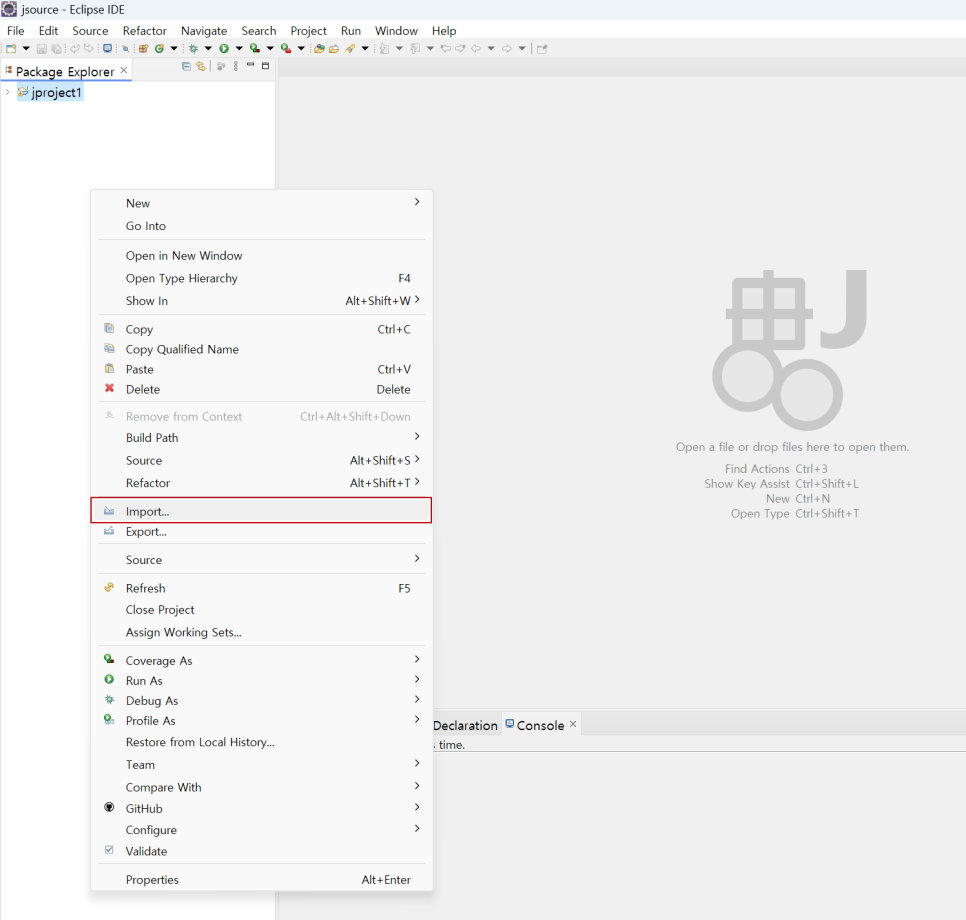Click the New Java Class toolbar icon
Image resolution: width=966 pixels, height=920 pixels.
[x=160, y=49]
